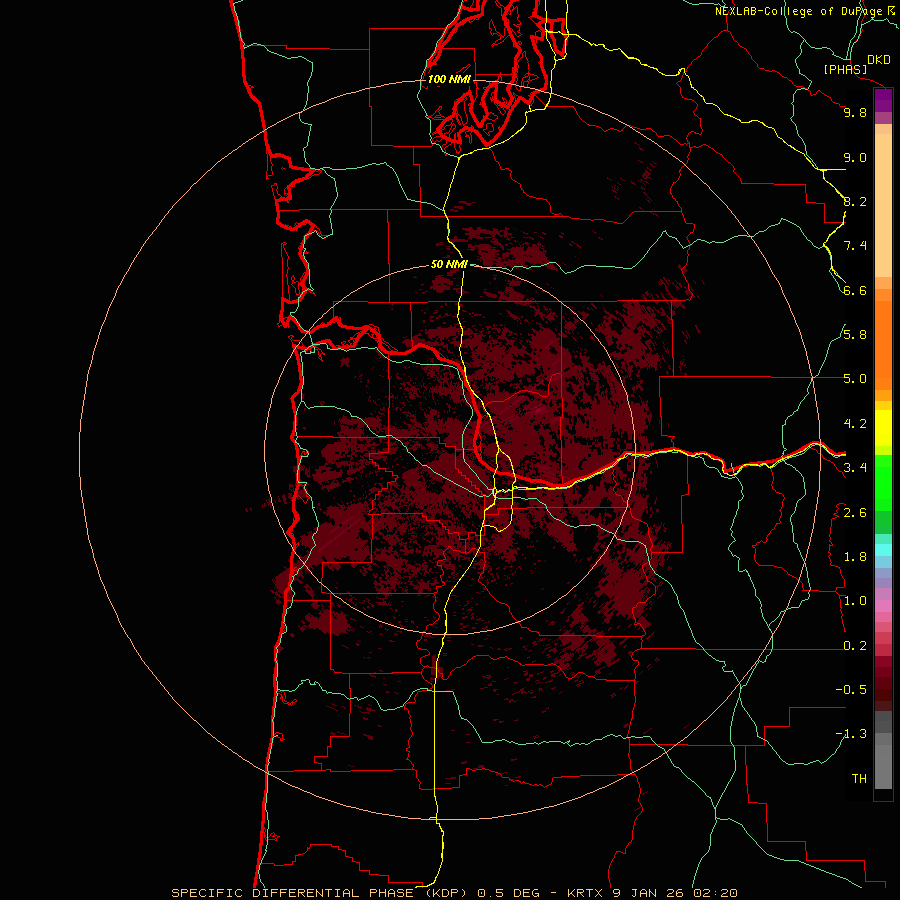Screen dimensions: 900x900
Task: Click the -0.5 value on the color scale
Action: click(x=851, y=689)
